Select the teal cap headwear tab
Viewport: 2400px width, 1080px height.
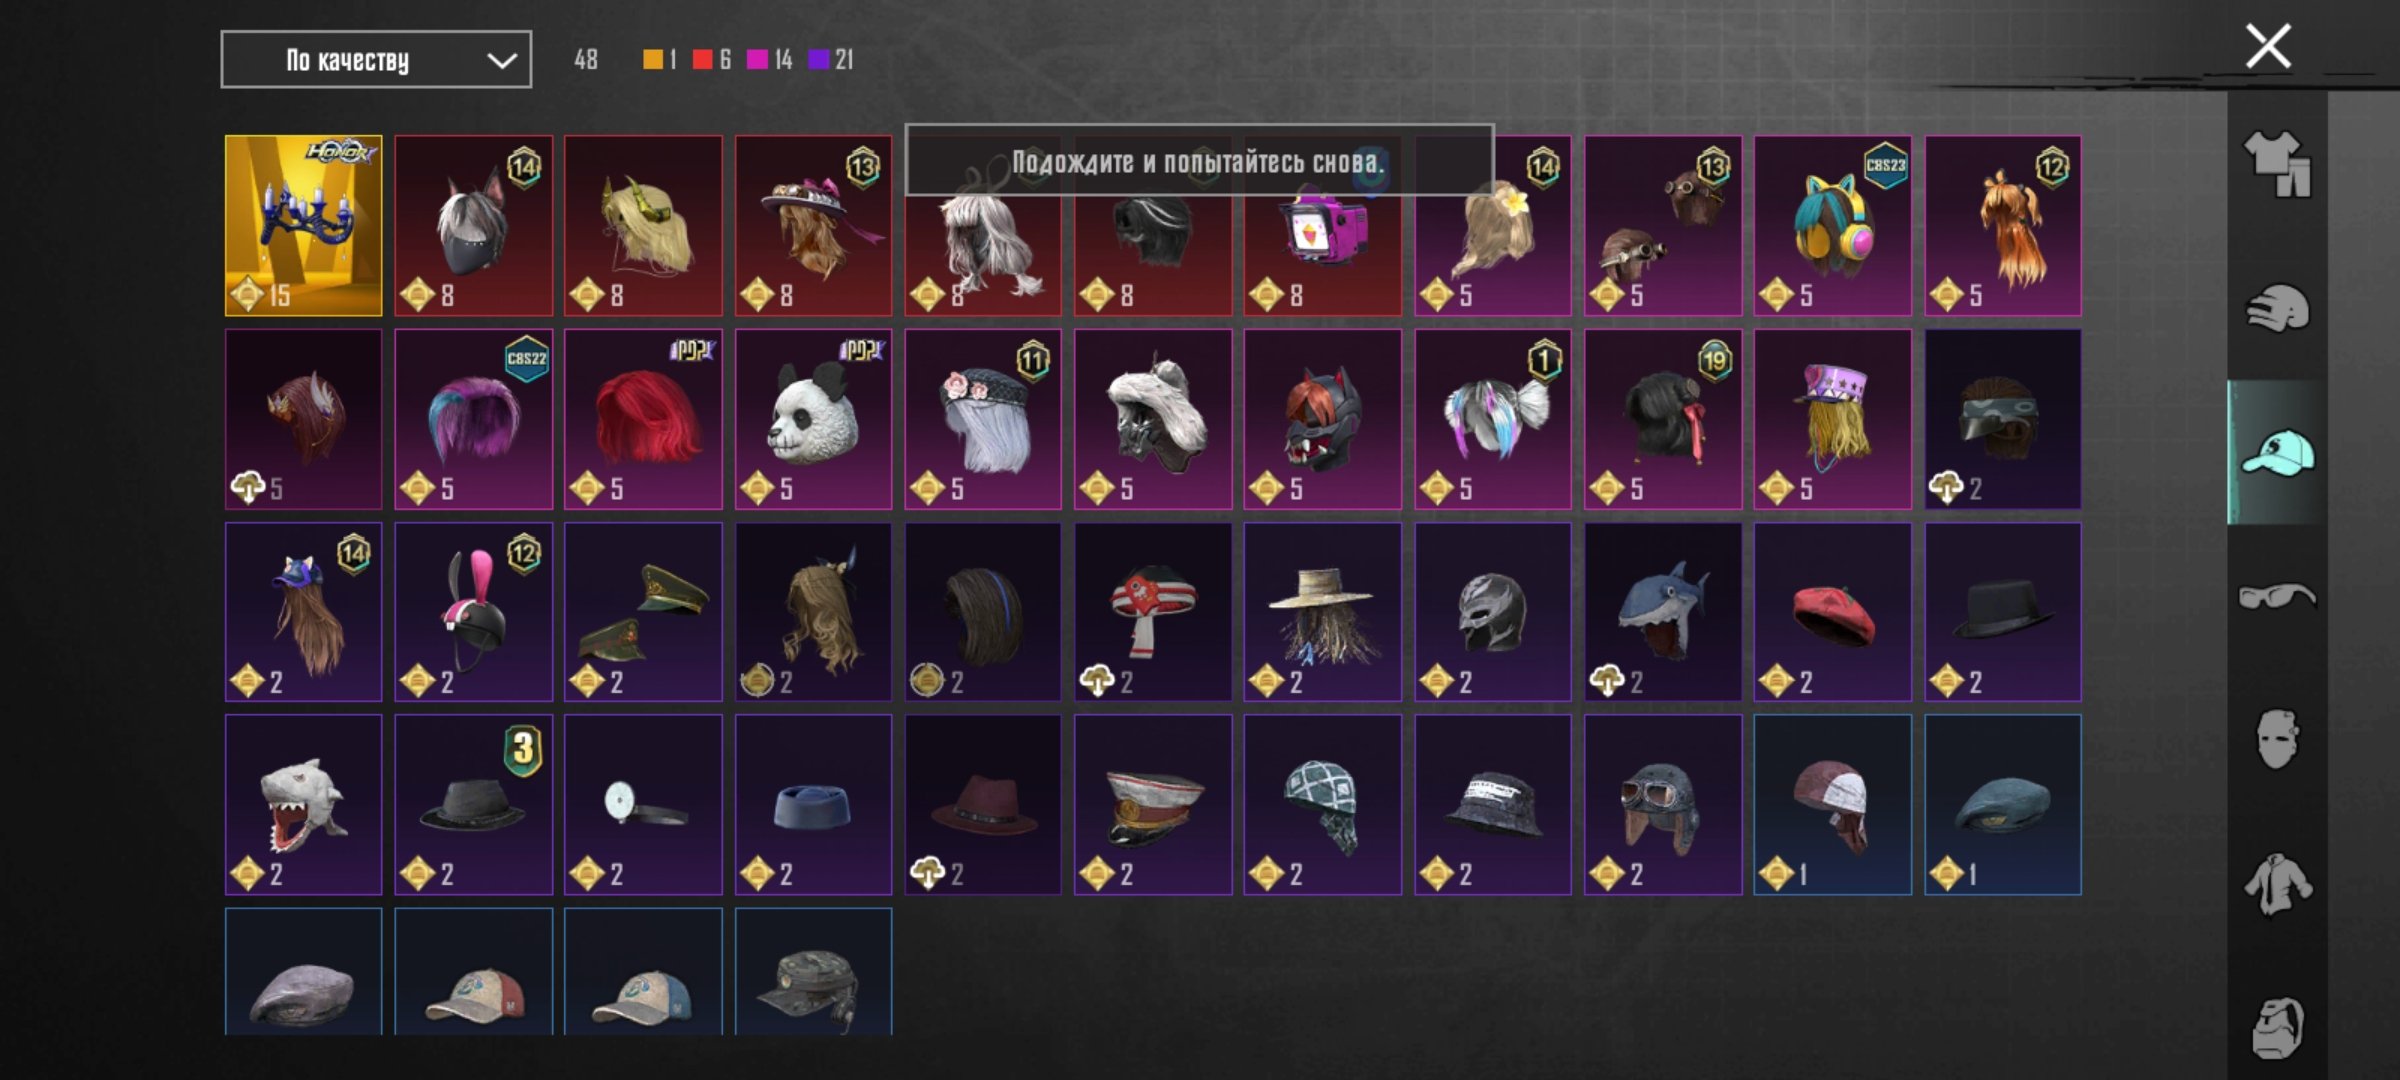[2277, 452]
